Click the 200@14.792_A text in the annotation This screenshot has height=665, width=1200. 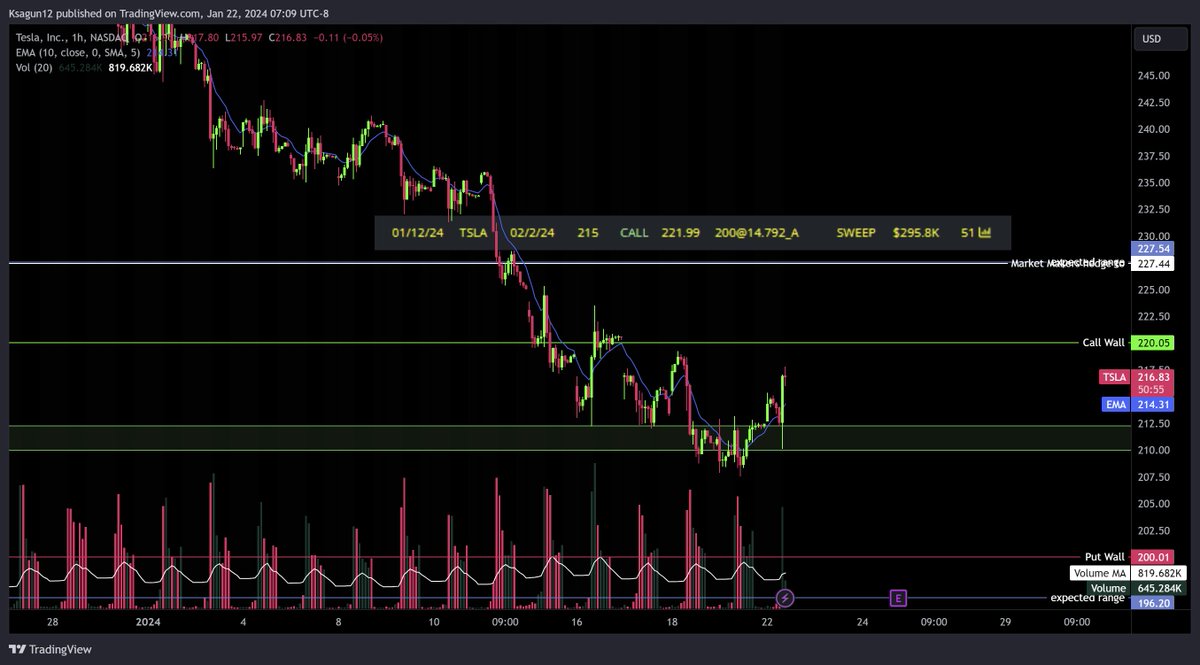tap(757, 233)
